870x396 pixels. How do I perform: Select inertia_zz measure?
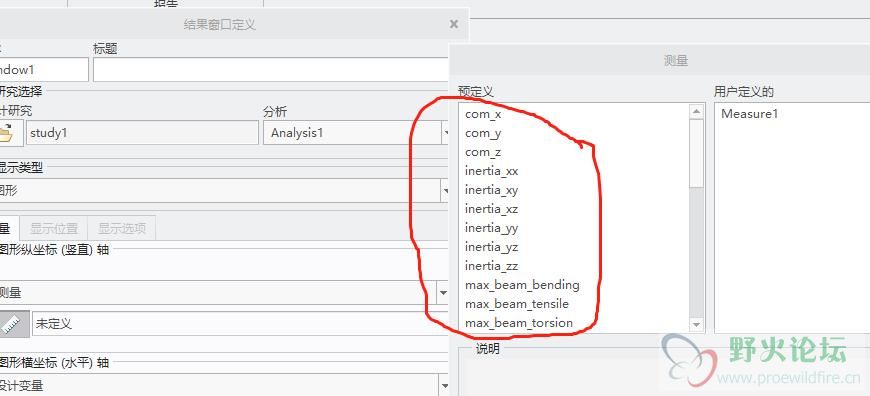(492, 266)
